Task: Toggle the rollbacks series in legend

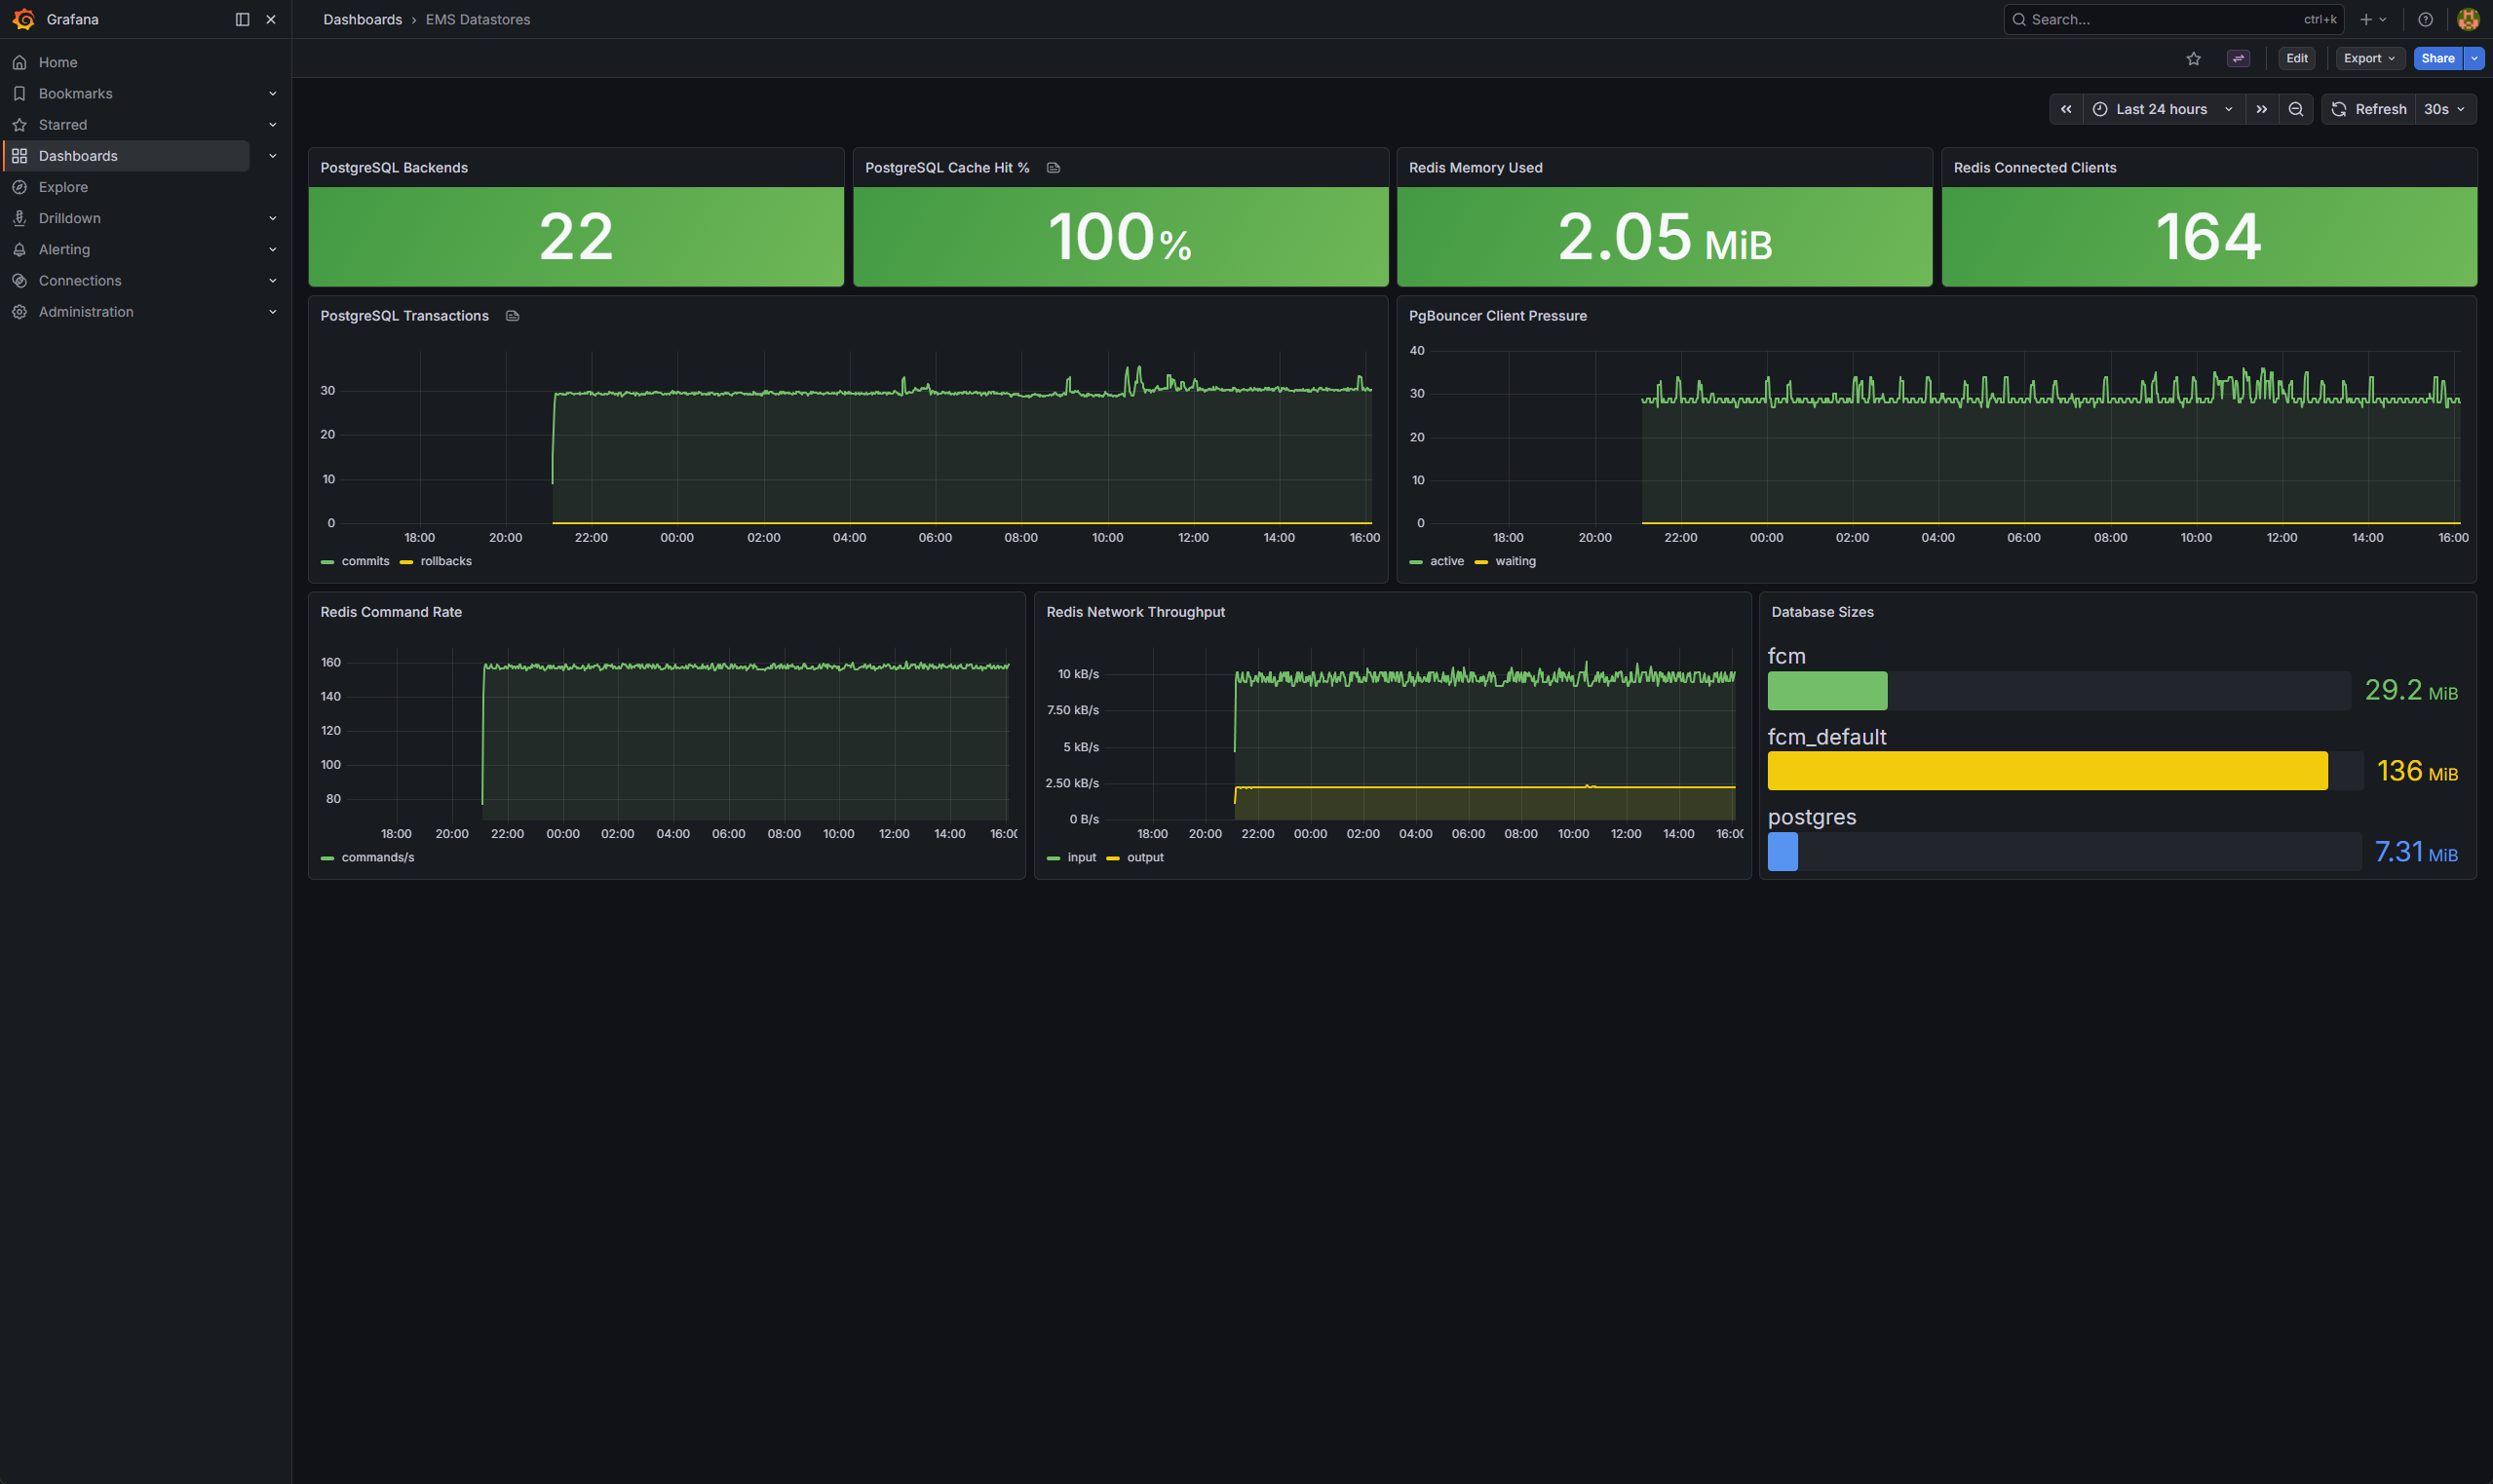Action: (445, 561)
